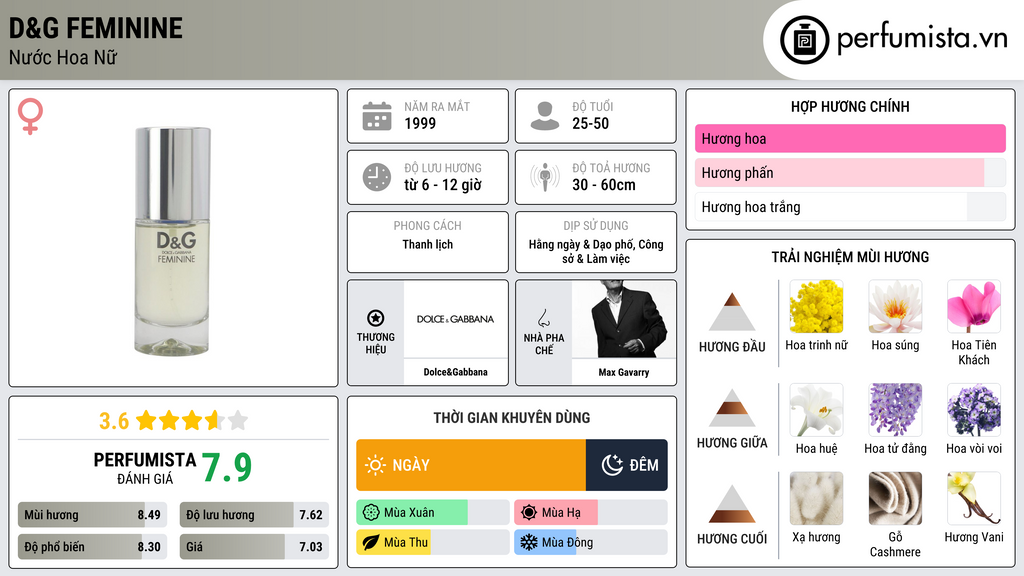Click the Dolce & Gabbana brand logo
This screenshot has width=1024, height=576.
coord(455,319)
